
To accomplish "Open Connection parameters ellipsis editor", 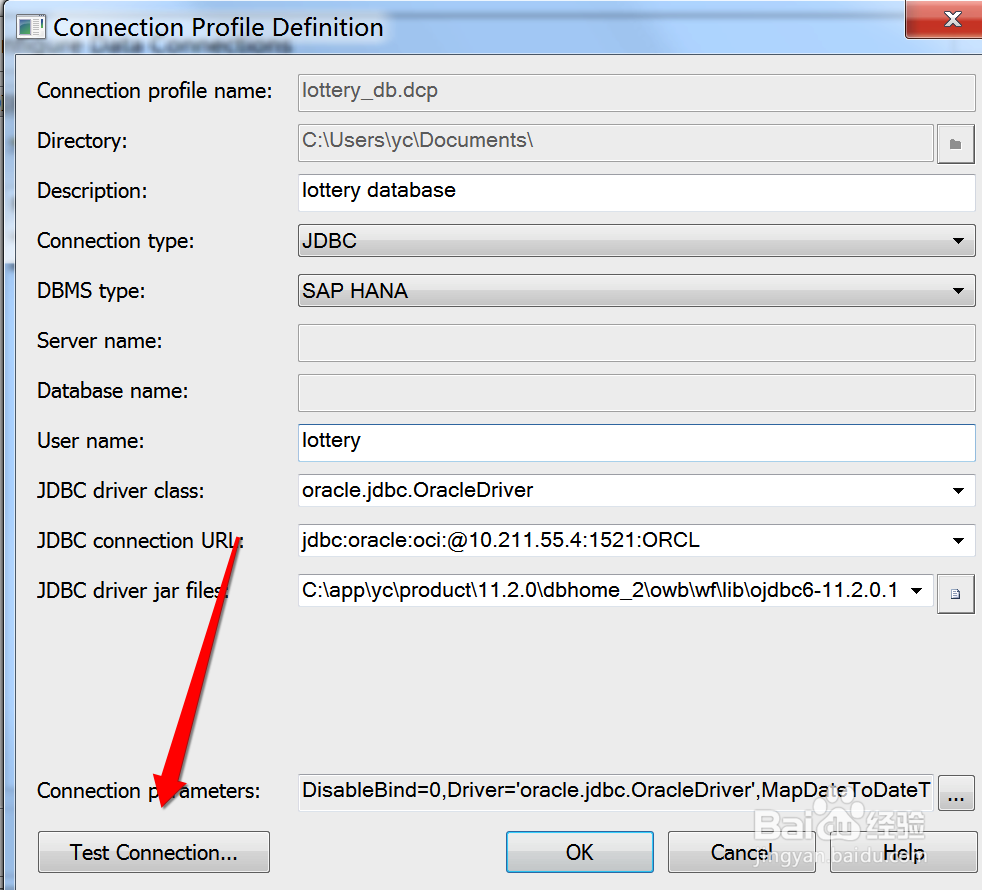I will pos(955,794).
